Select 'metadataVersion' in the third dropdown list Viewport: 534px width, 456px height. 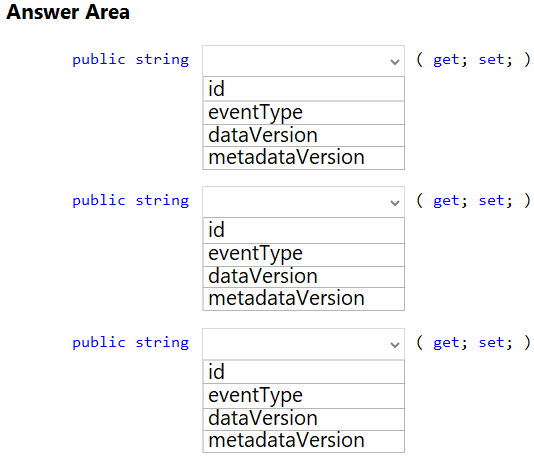pyautogui.click(x=303, y=441)
